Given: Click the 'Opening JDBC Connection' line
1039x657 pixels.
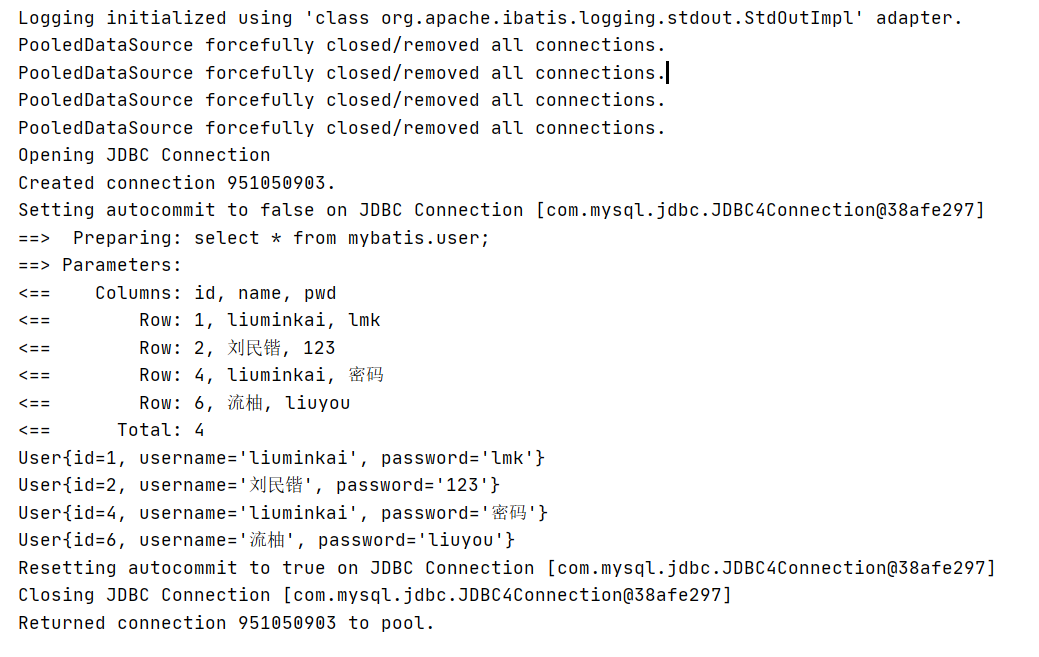Looking at the screenshot, I should 144,155.
